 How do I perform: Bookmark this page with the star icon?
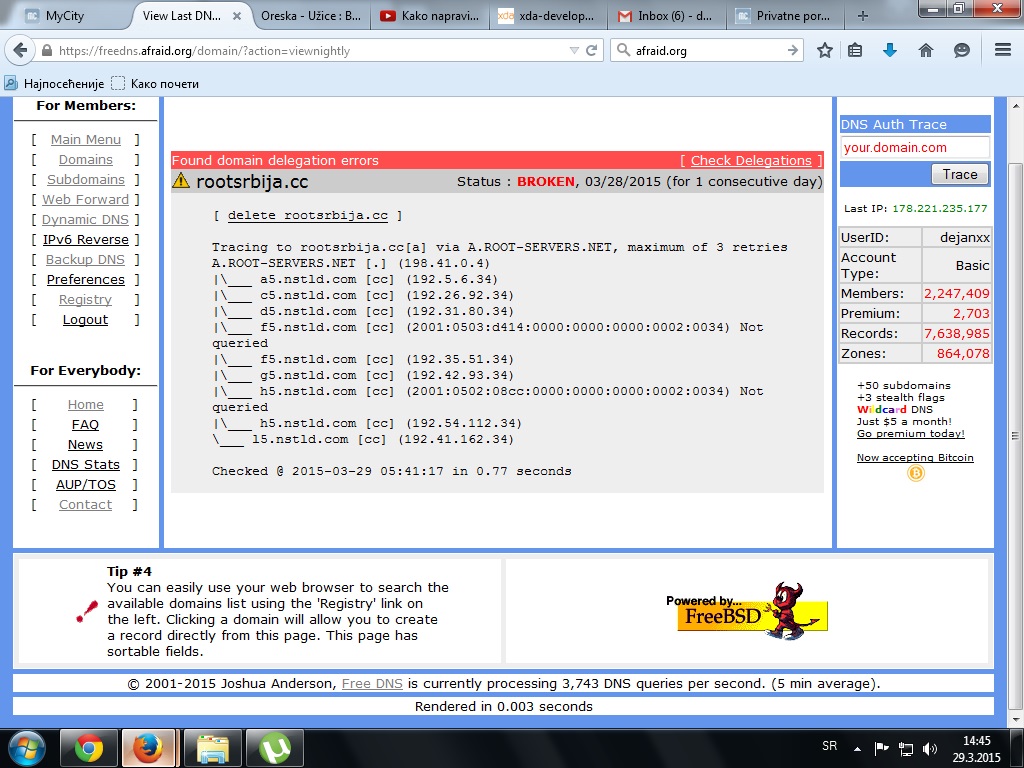pyautogui.click(x=825, y=50)
